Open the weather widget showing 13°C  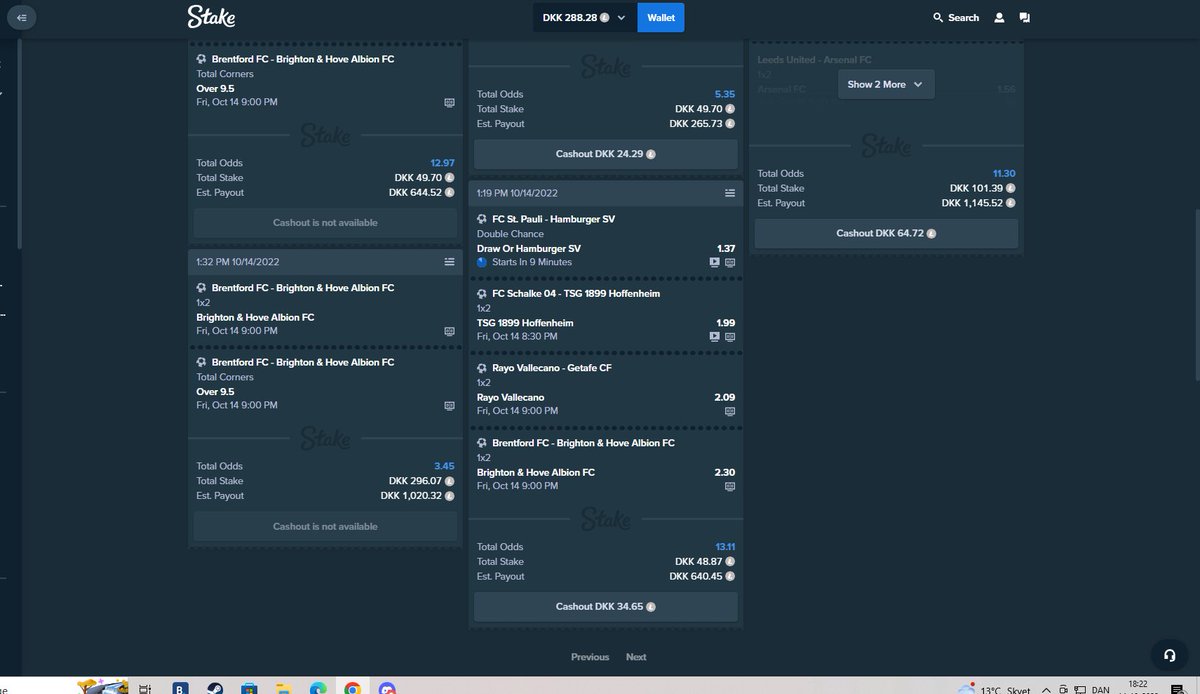click(x=992, y=688)
